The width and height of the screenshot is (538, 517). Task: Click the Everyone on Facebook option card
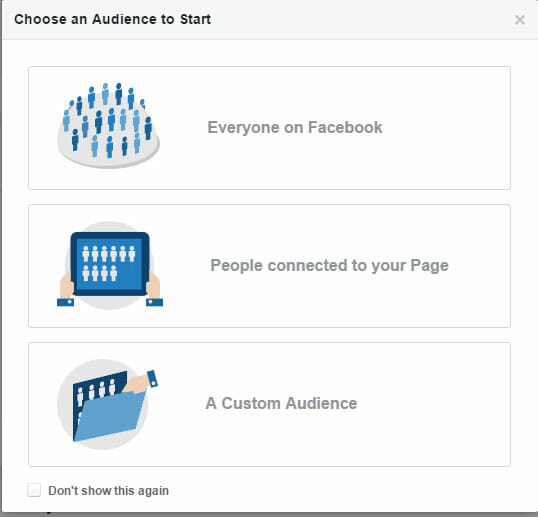(269, 128)
